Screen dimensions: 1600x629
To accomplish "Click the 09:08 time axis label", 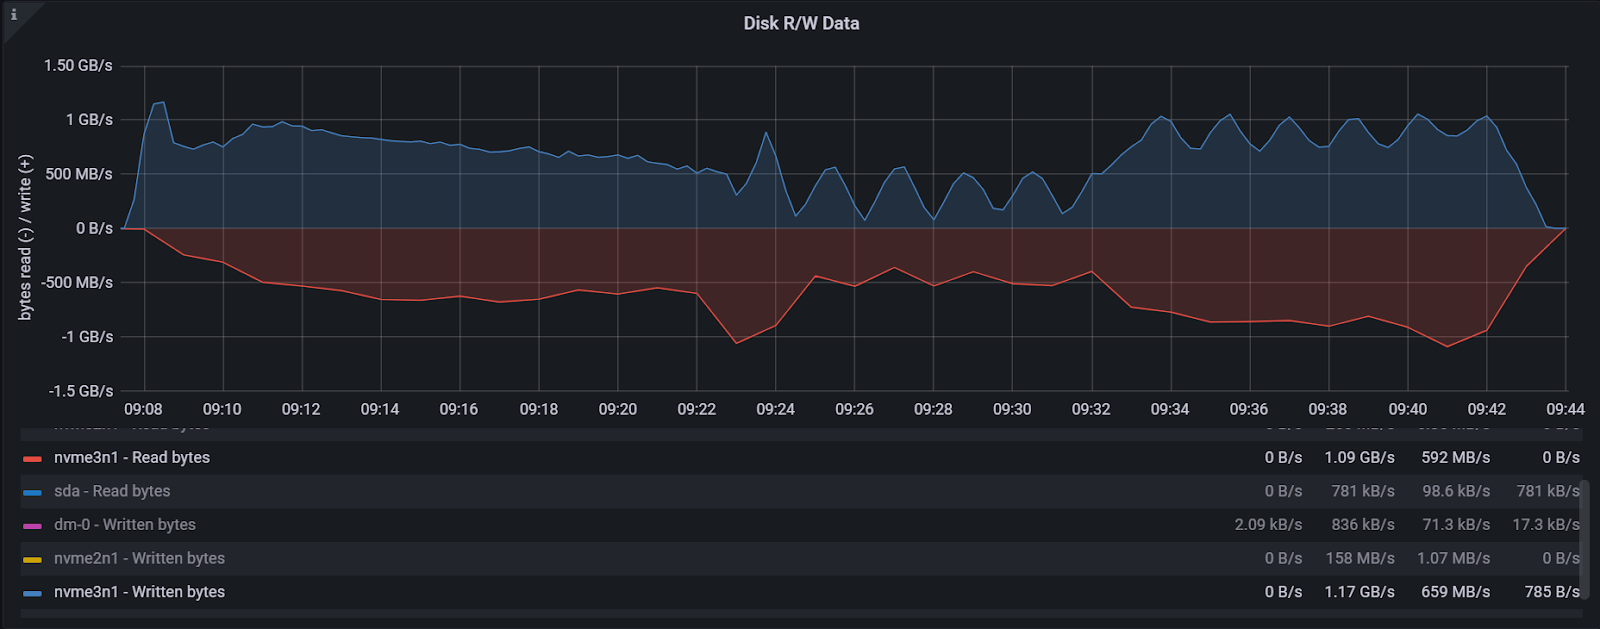I will pos(143,409).
